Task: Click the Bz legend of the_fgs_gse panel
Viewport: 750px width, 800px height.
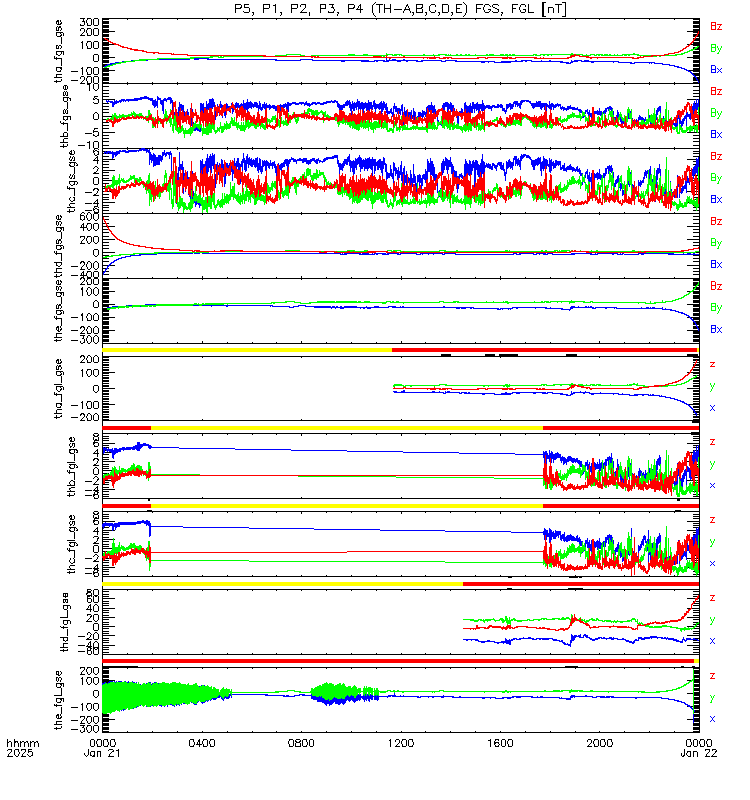Action: (716, 286)
